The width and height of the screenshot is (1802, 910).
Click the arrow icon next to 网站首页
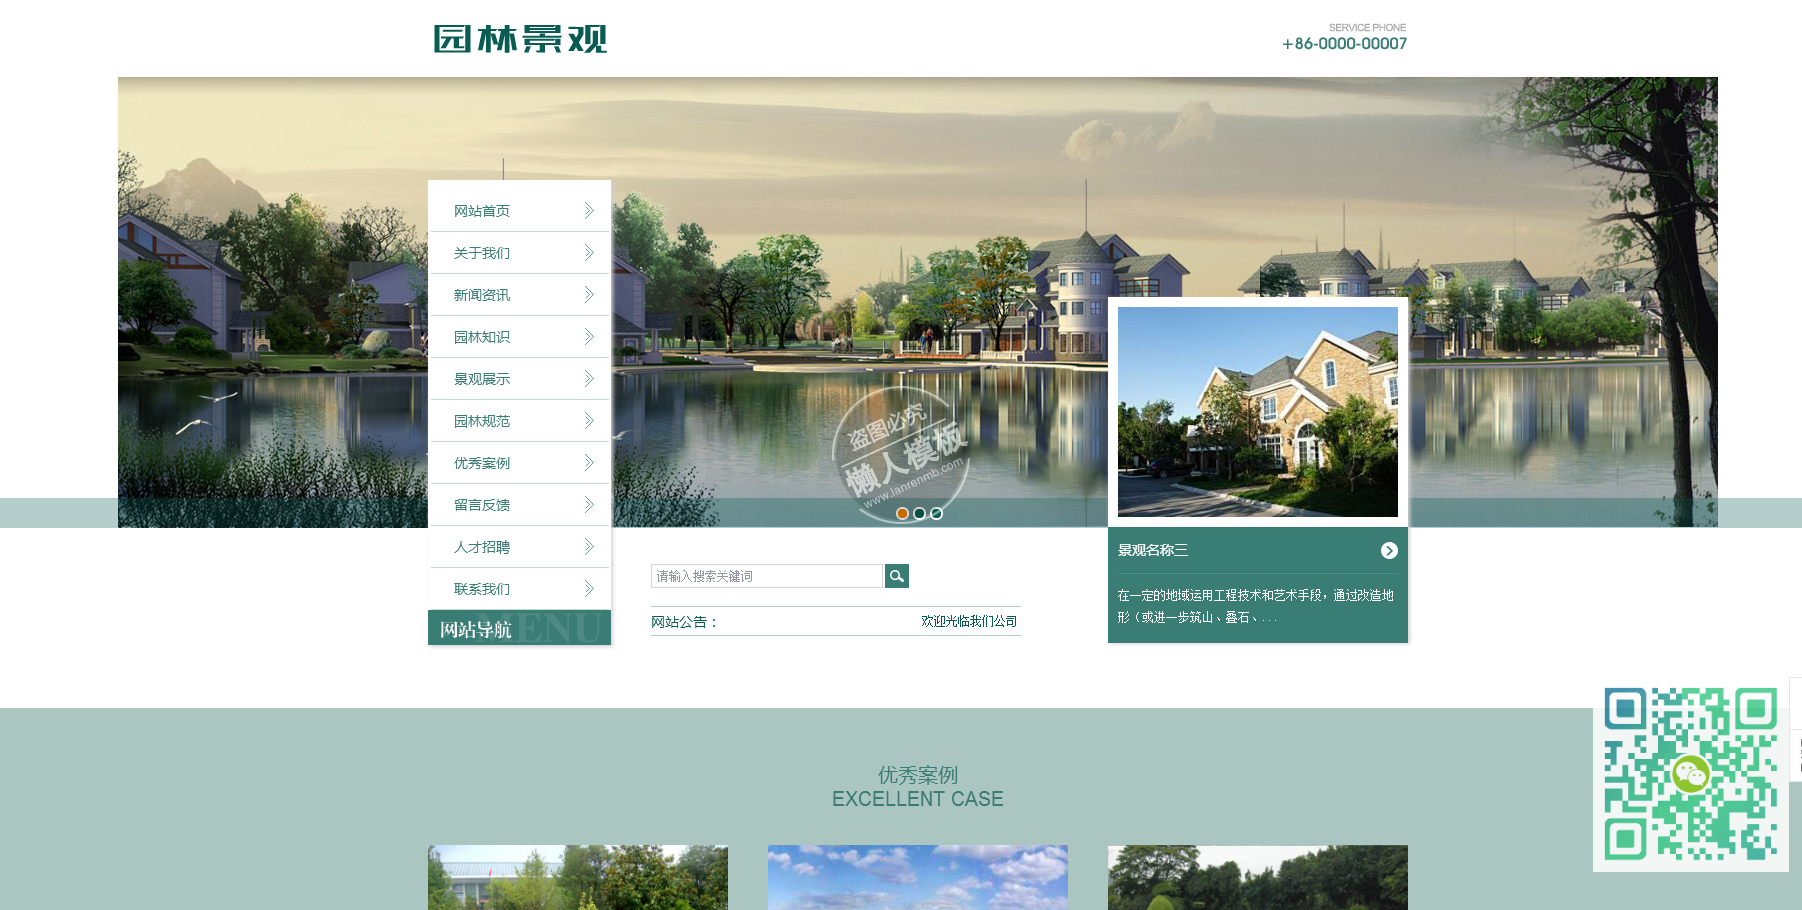[x=589, y=211]
